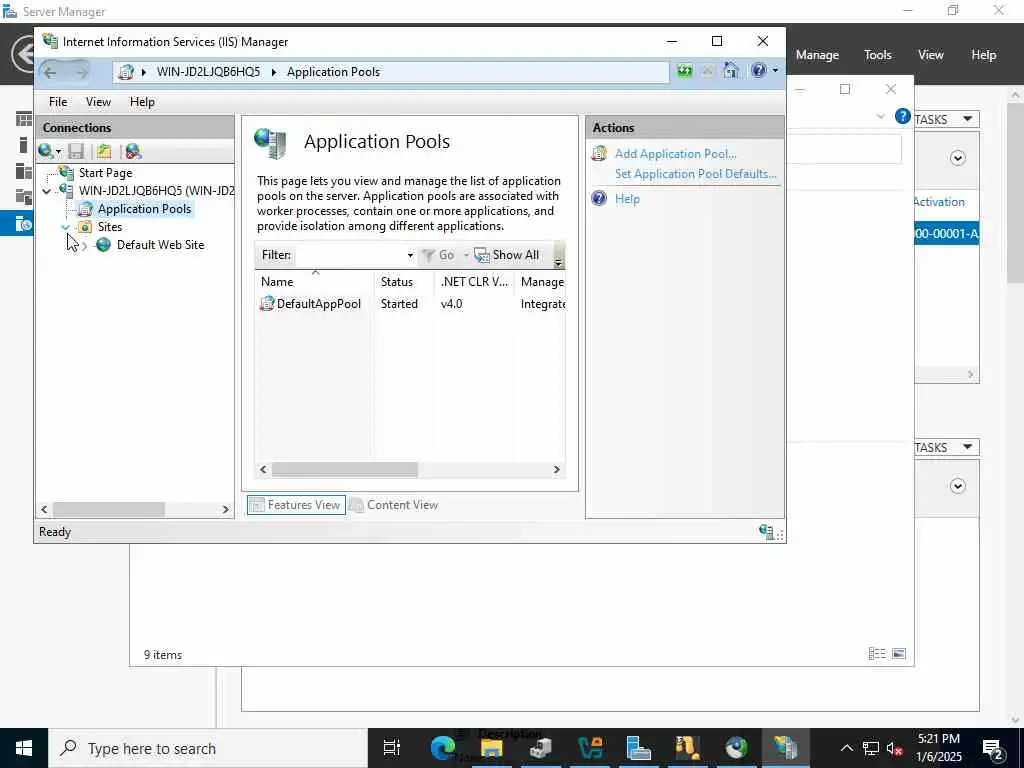1024x768 pixels.
Task: Switch to the Features View tab
Action: (x=296, y=505)
